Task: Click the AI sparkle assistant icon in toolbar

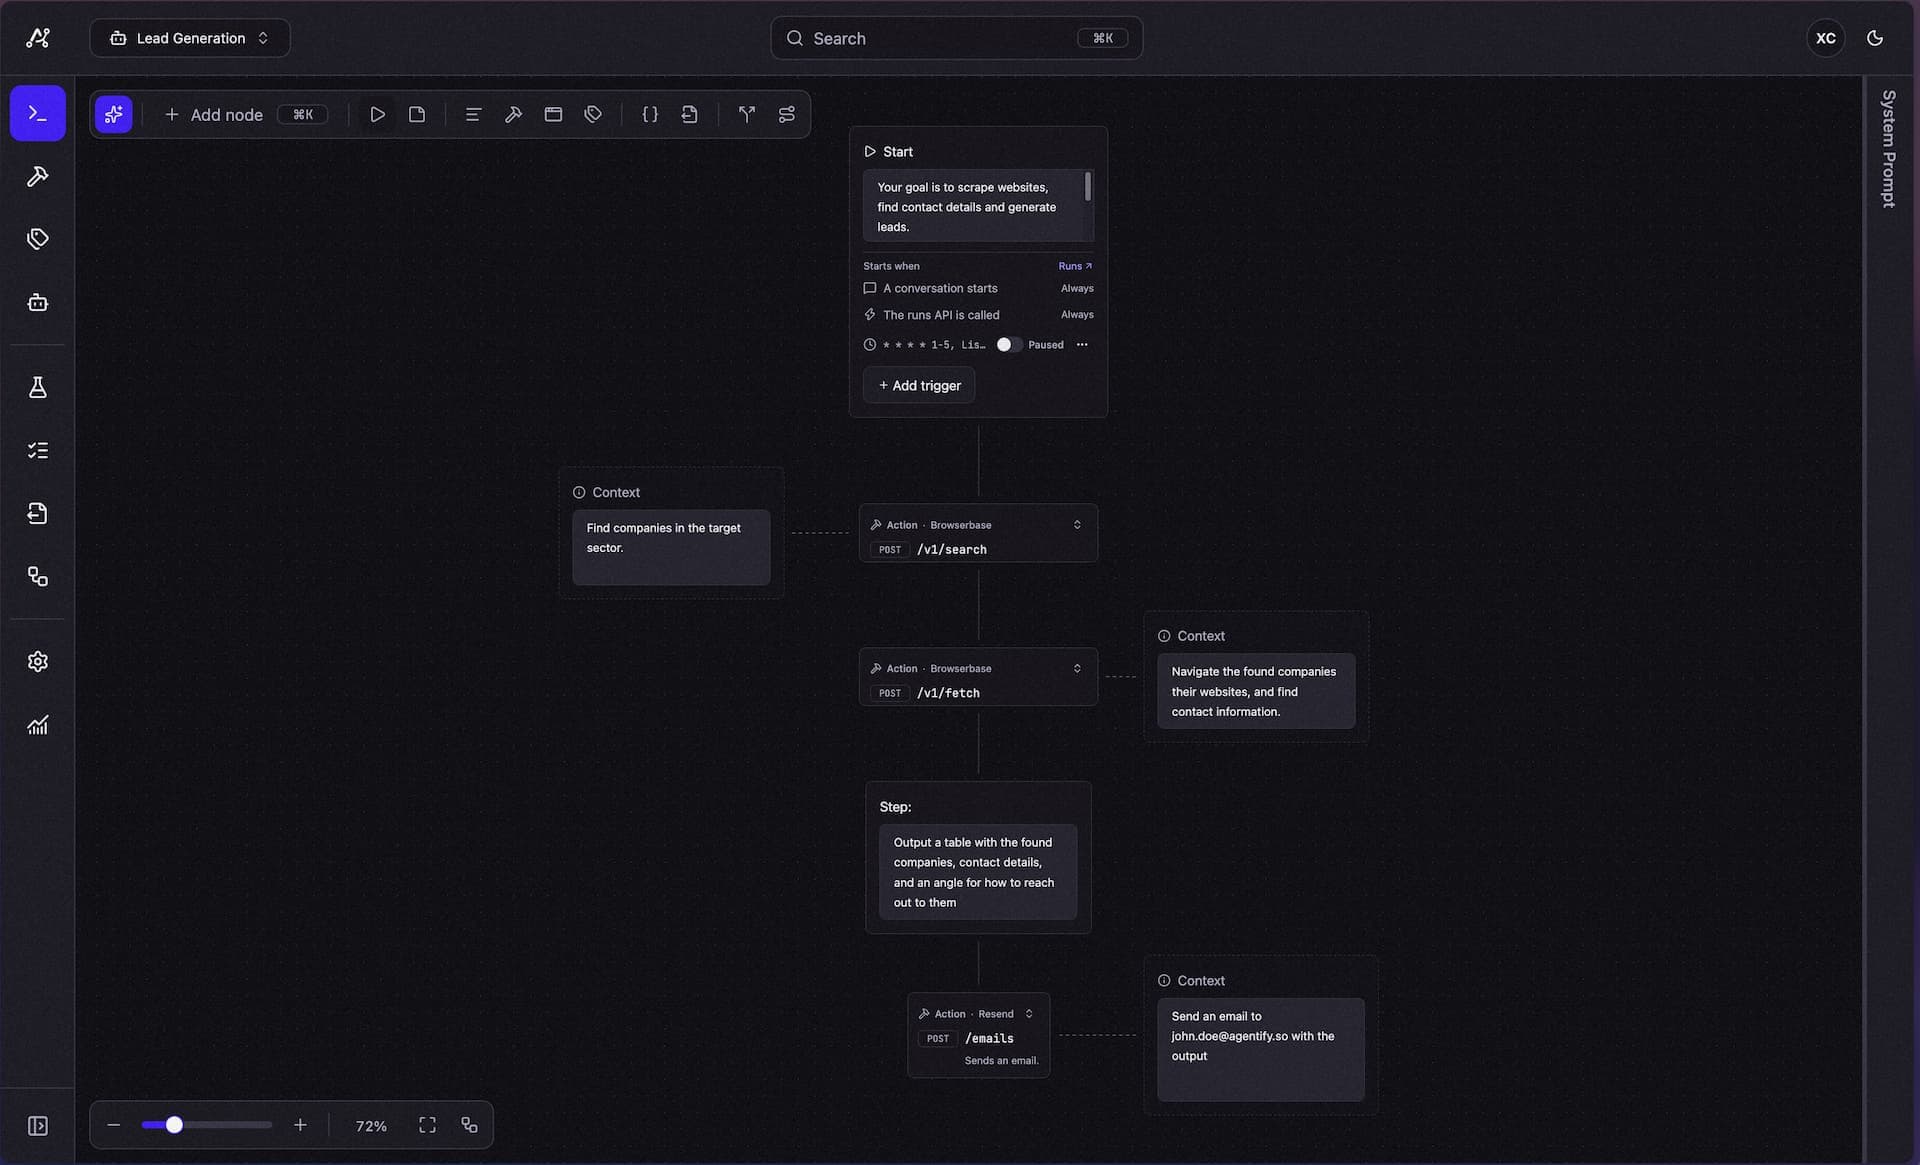Action: [x=114, y=114]
